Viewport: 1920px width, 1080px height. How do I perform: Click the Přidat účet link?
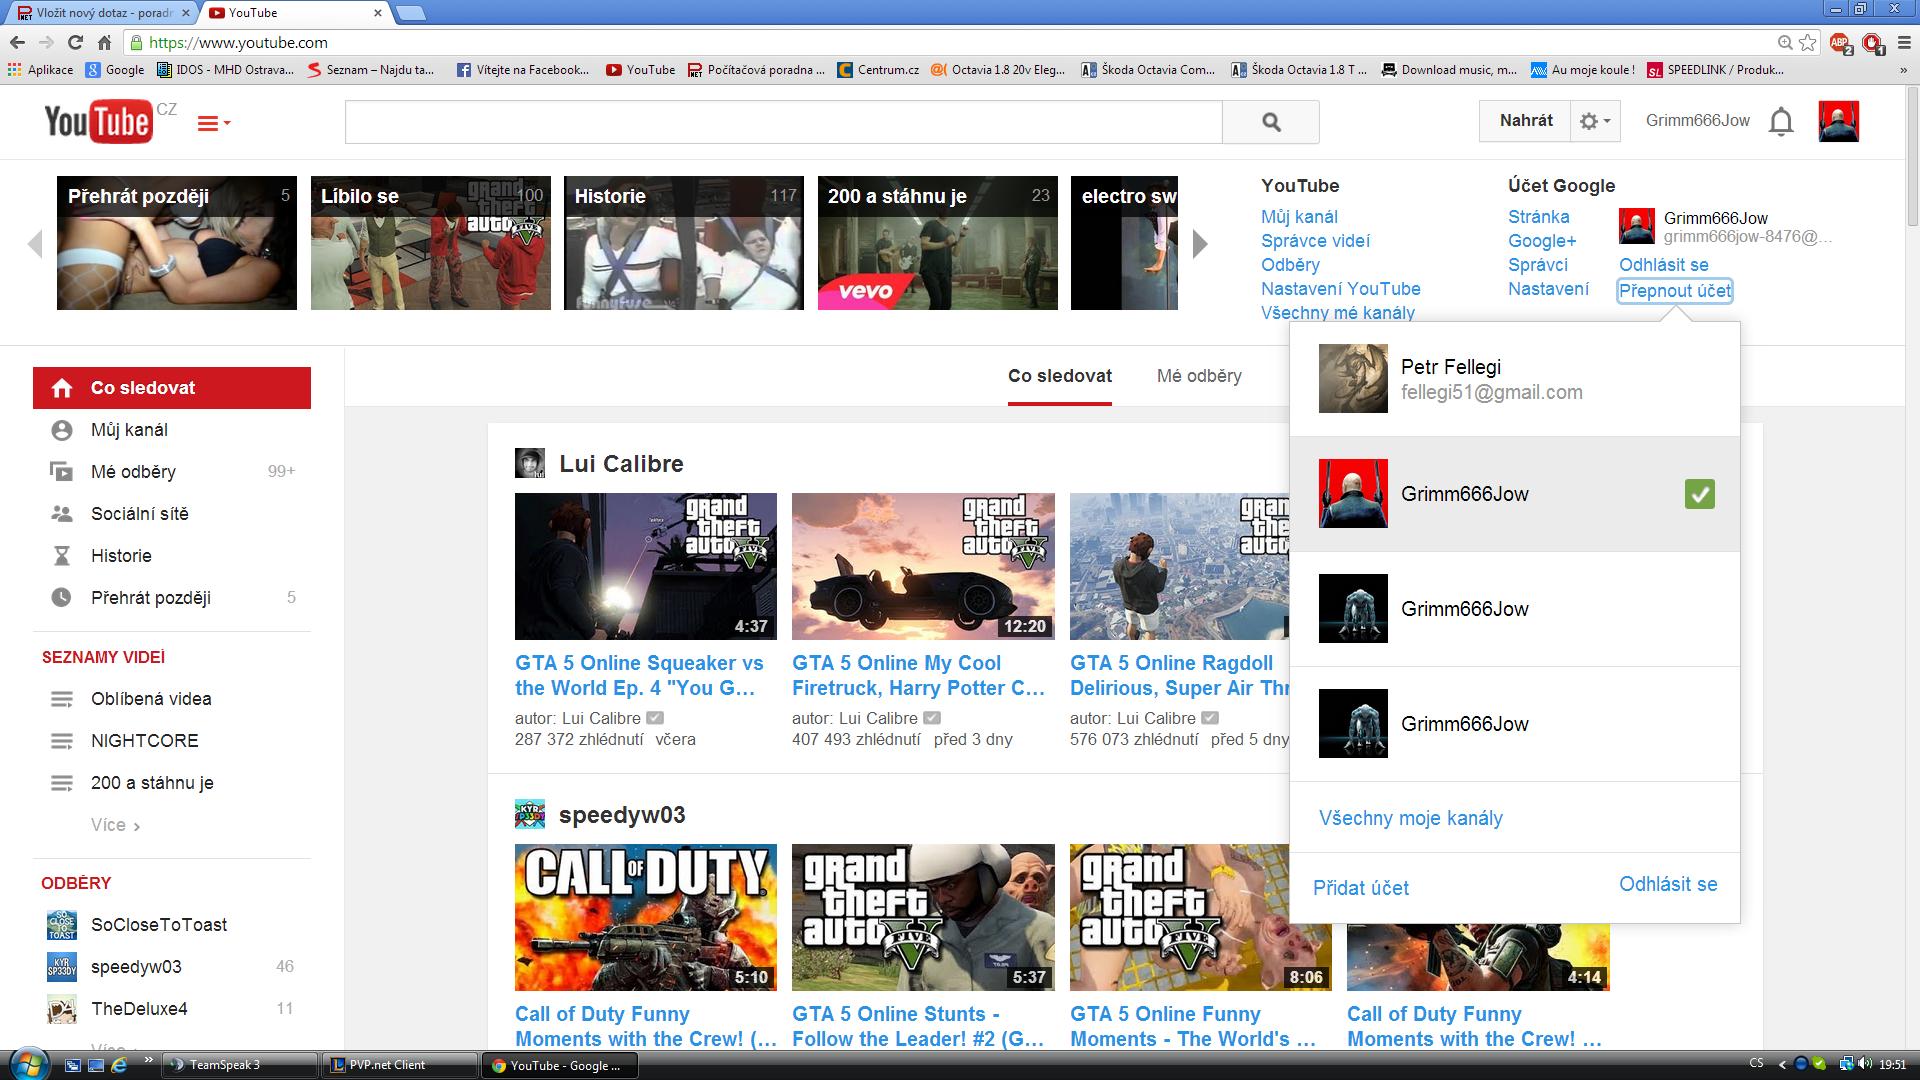(x=1361, y=888)
